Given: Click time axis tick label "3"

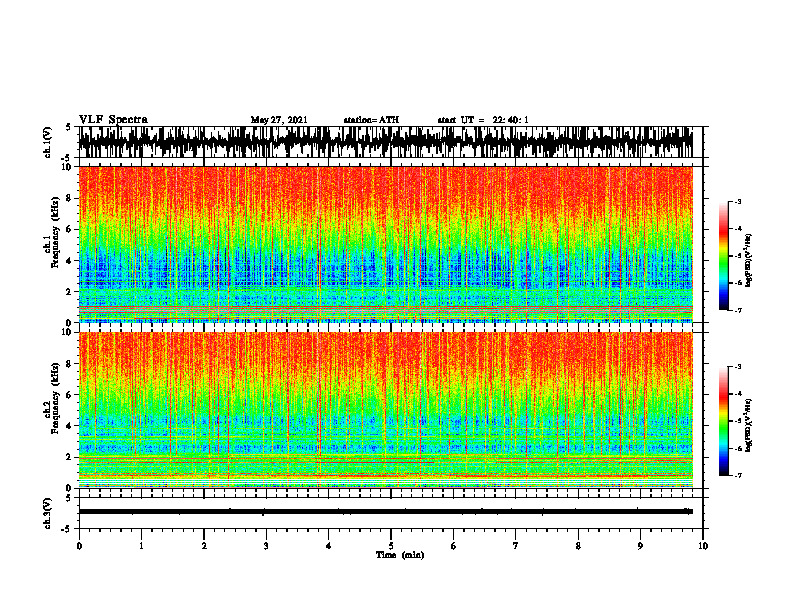Looking at the screenshot, I should (x=266, y=546).
